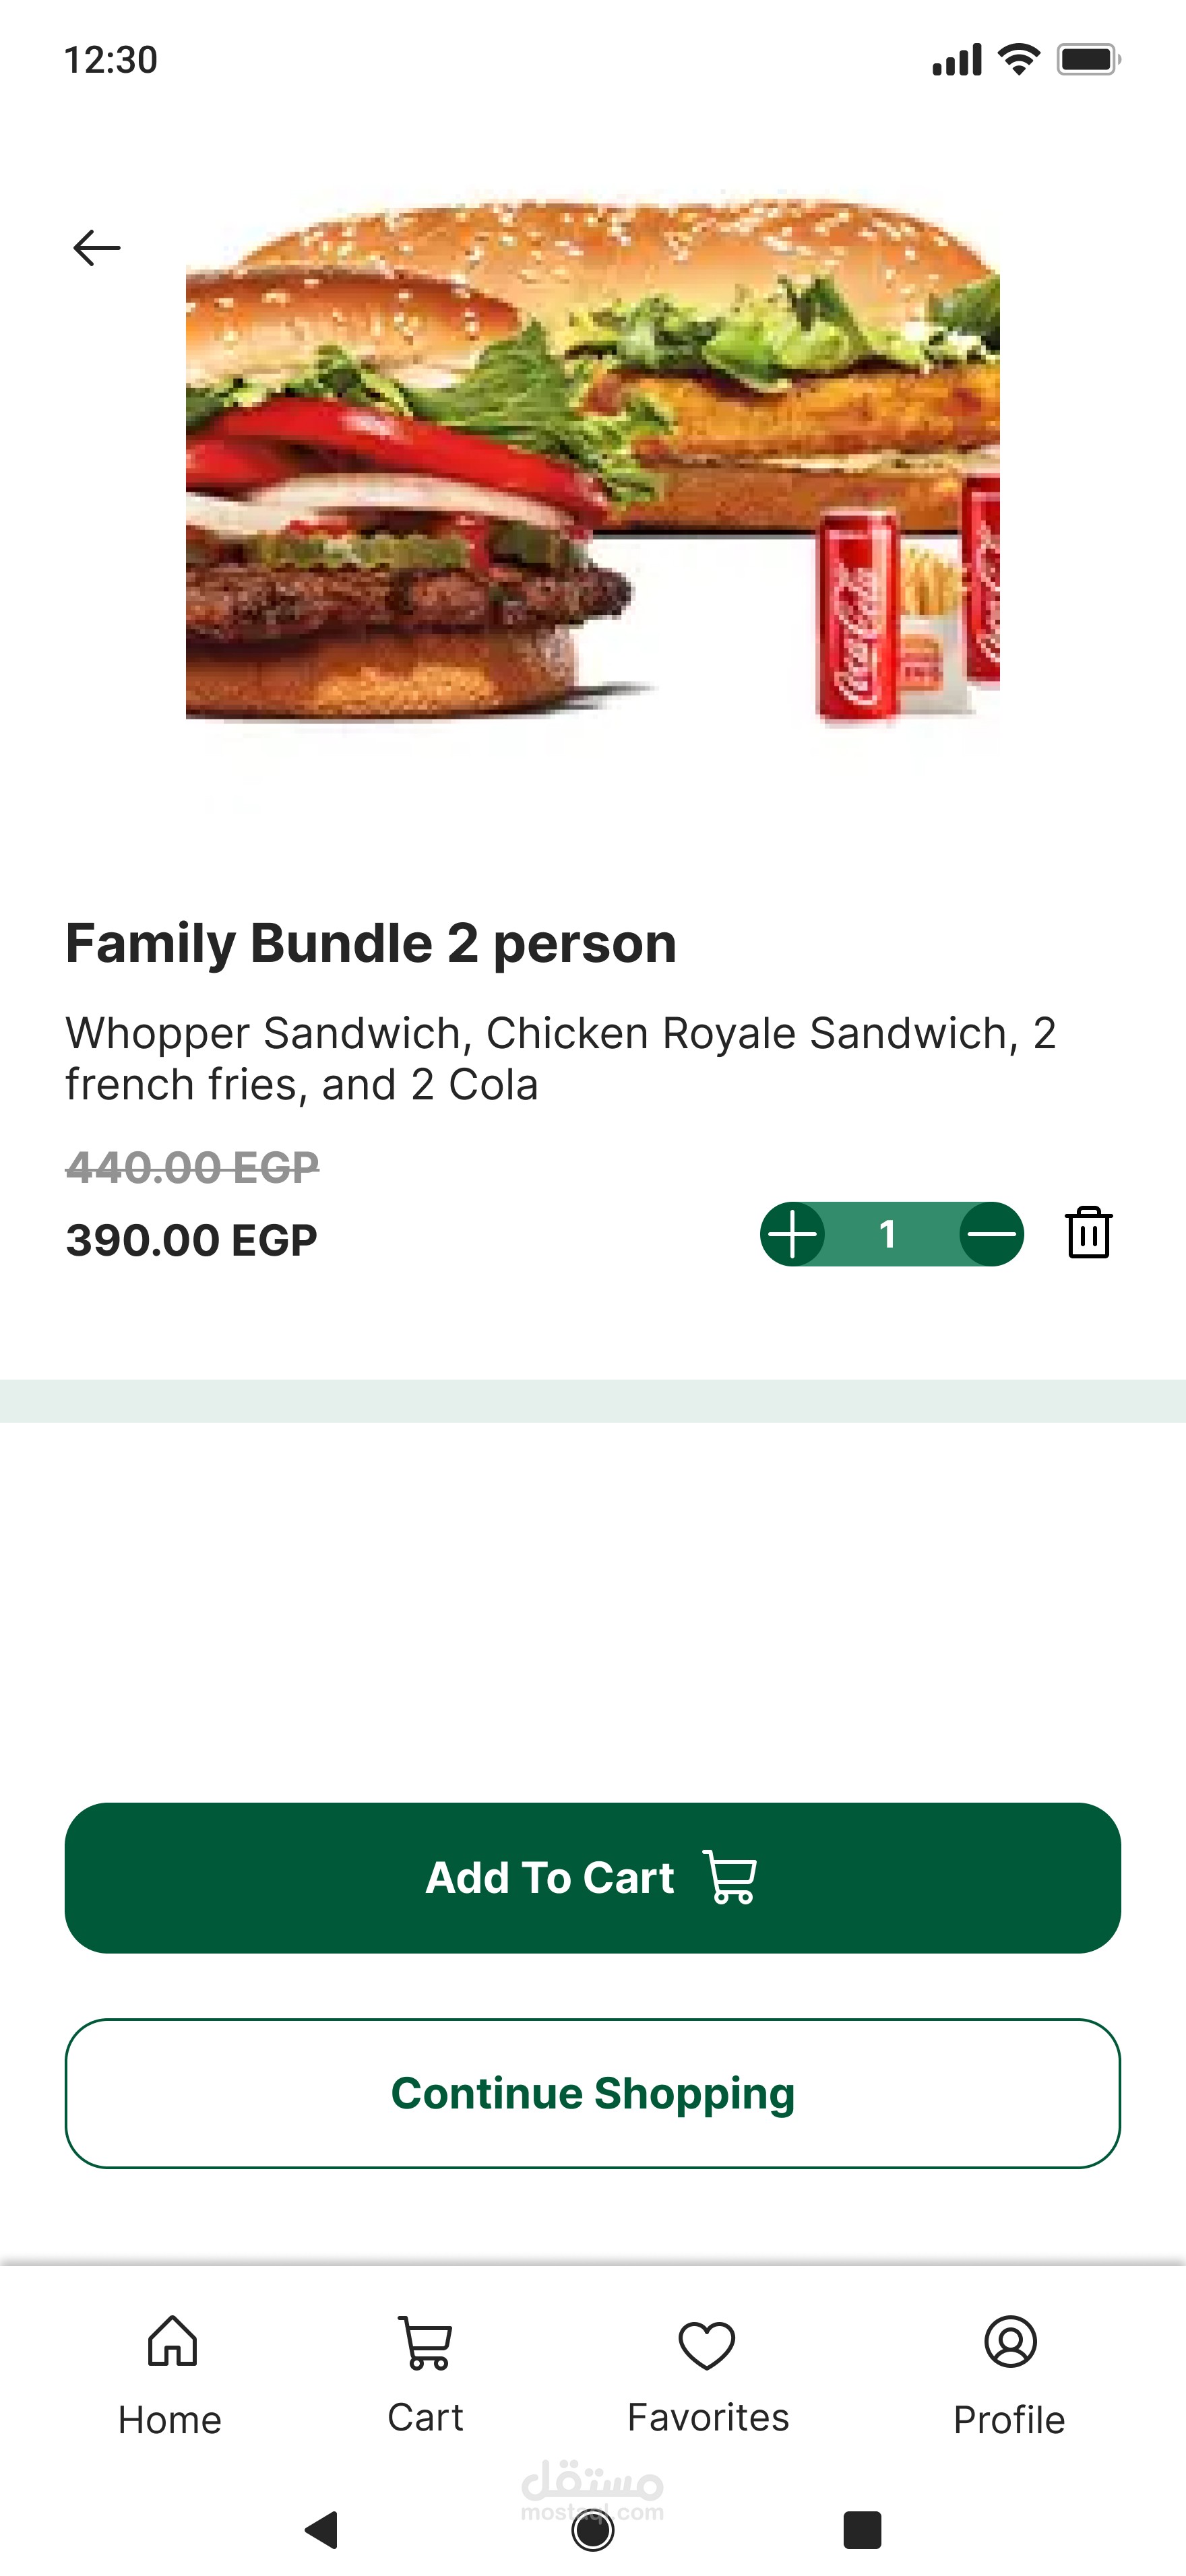
Task: Increase quantity with the plus button
Action: click(793, 1234)
